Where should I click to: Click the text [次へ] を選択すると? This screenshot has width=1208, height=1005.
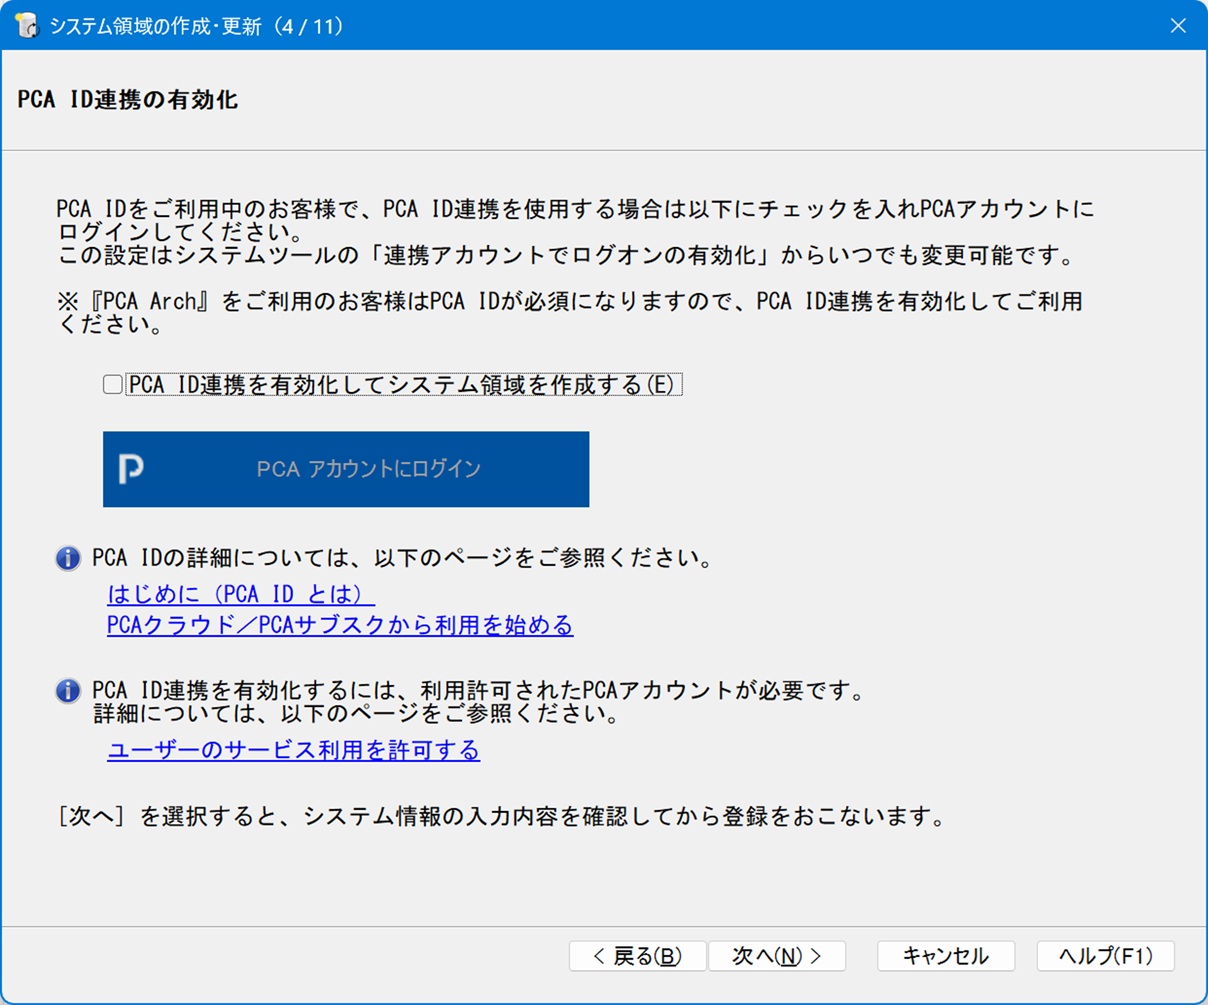pyautogui.click(x=501, y=817)
